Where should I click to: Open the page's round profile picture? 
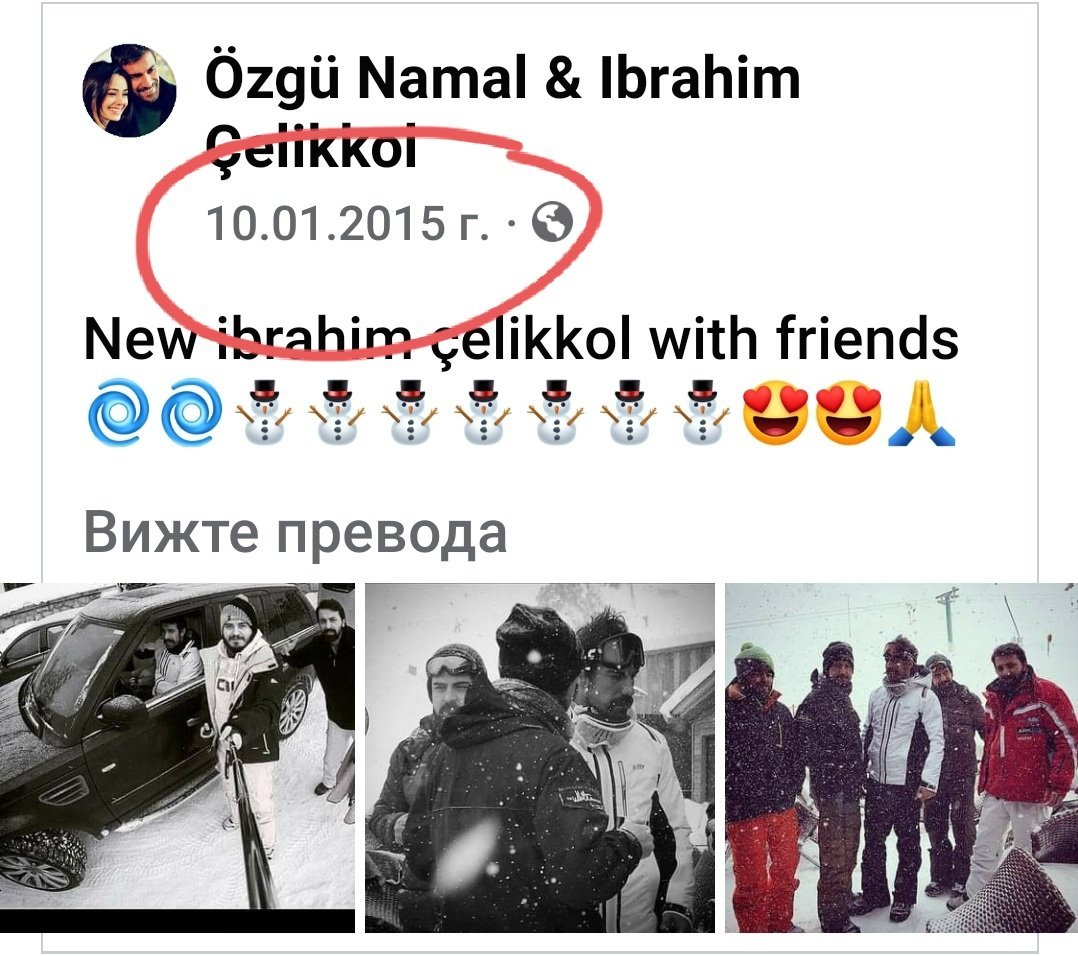[x=129, y=91]
